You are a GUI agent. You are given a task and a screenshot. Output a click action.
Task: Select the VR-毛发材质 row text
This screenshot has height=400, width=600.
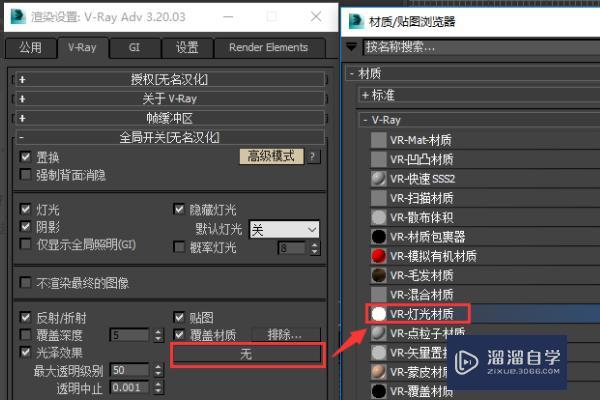pyautogui.click(x=422, y=276)
